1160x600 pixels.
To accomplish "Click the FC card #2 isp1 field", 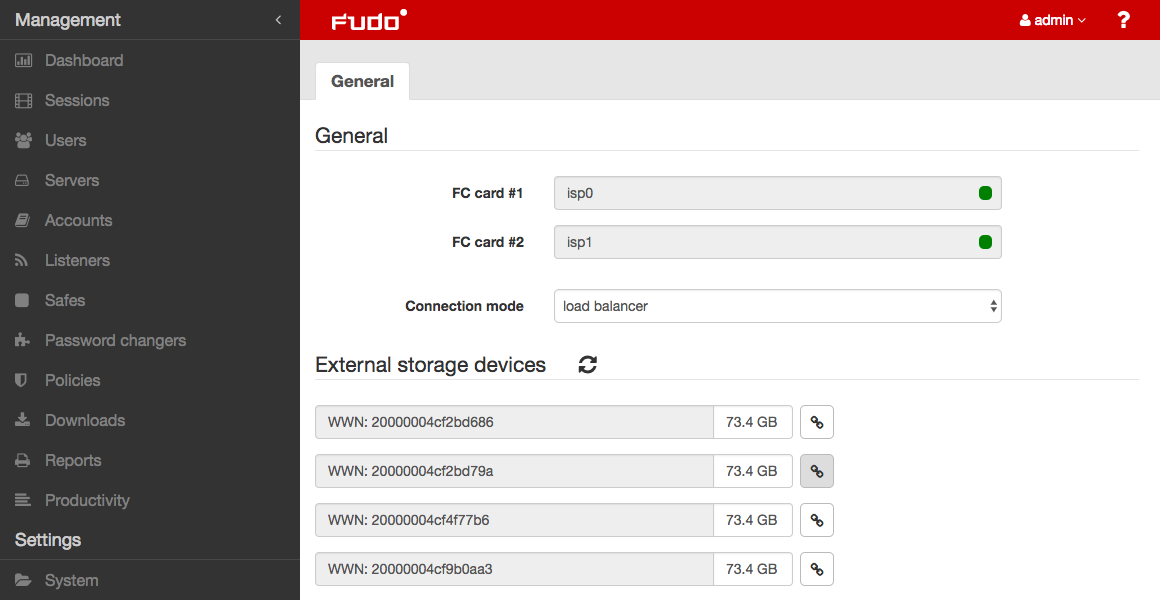I will (778, 242).
